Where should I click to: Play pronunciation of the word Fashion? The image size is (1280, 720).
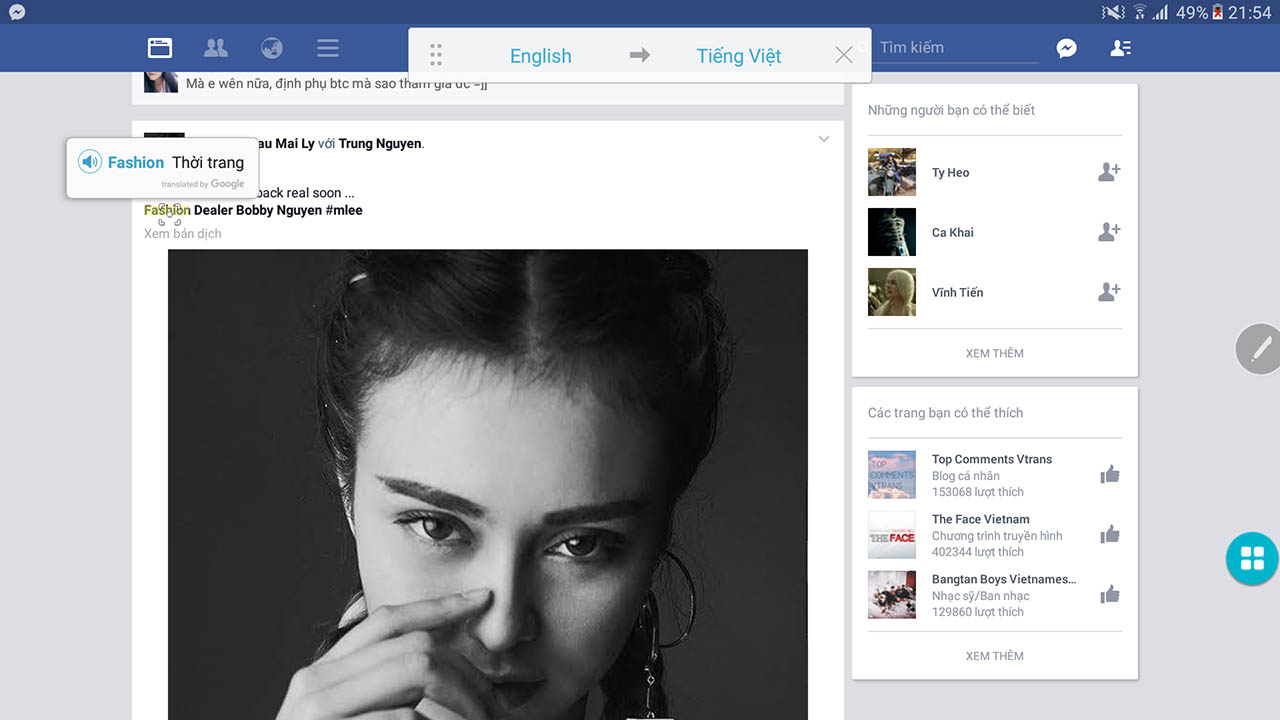tap(90, 162)
